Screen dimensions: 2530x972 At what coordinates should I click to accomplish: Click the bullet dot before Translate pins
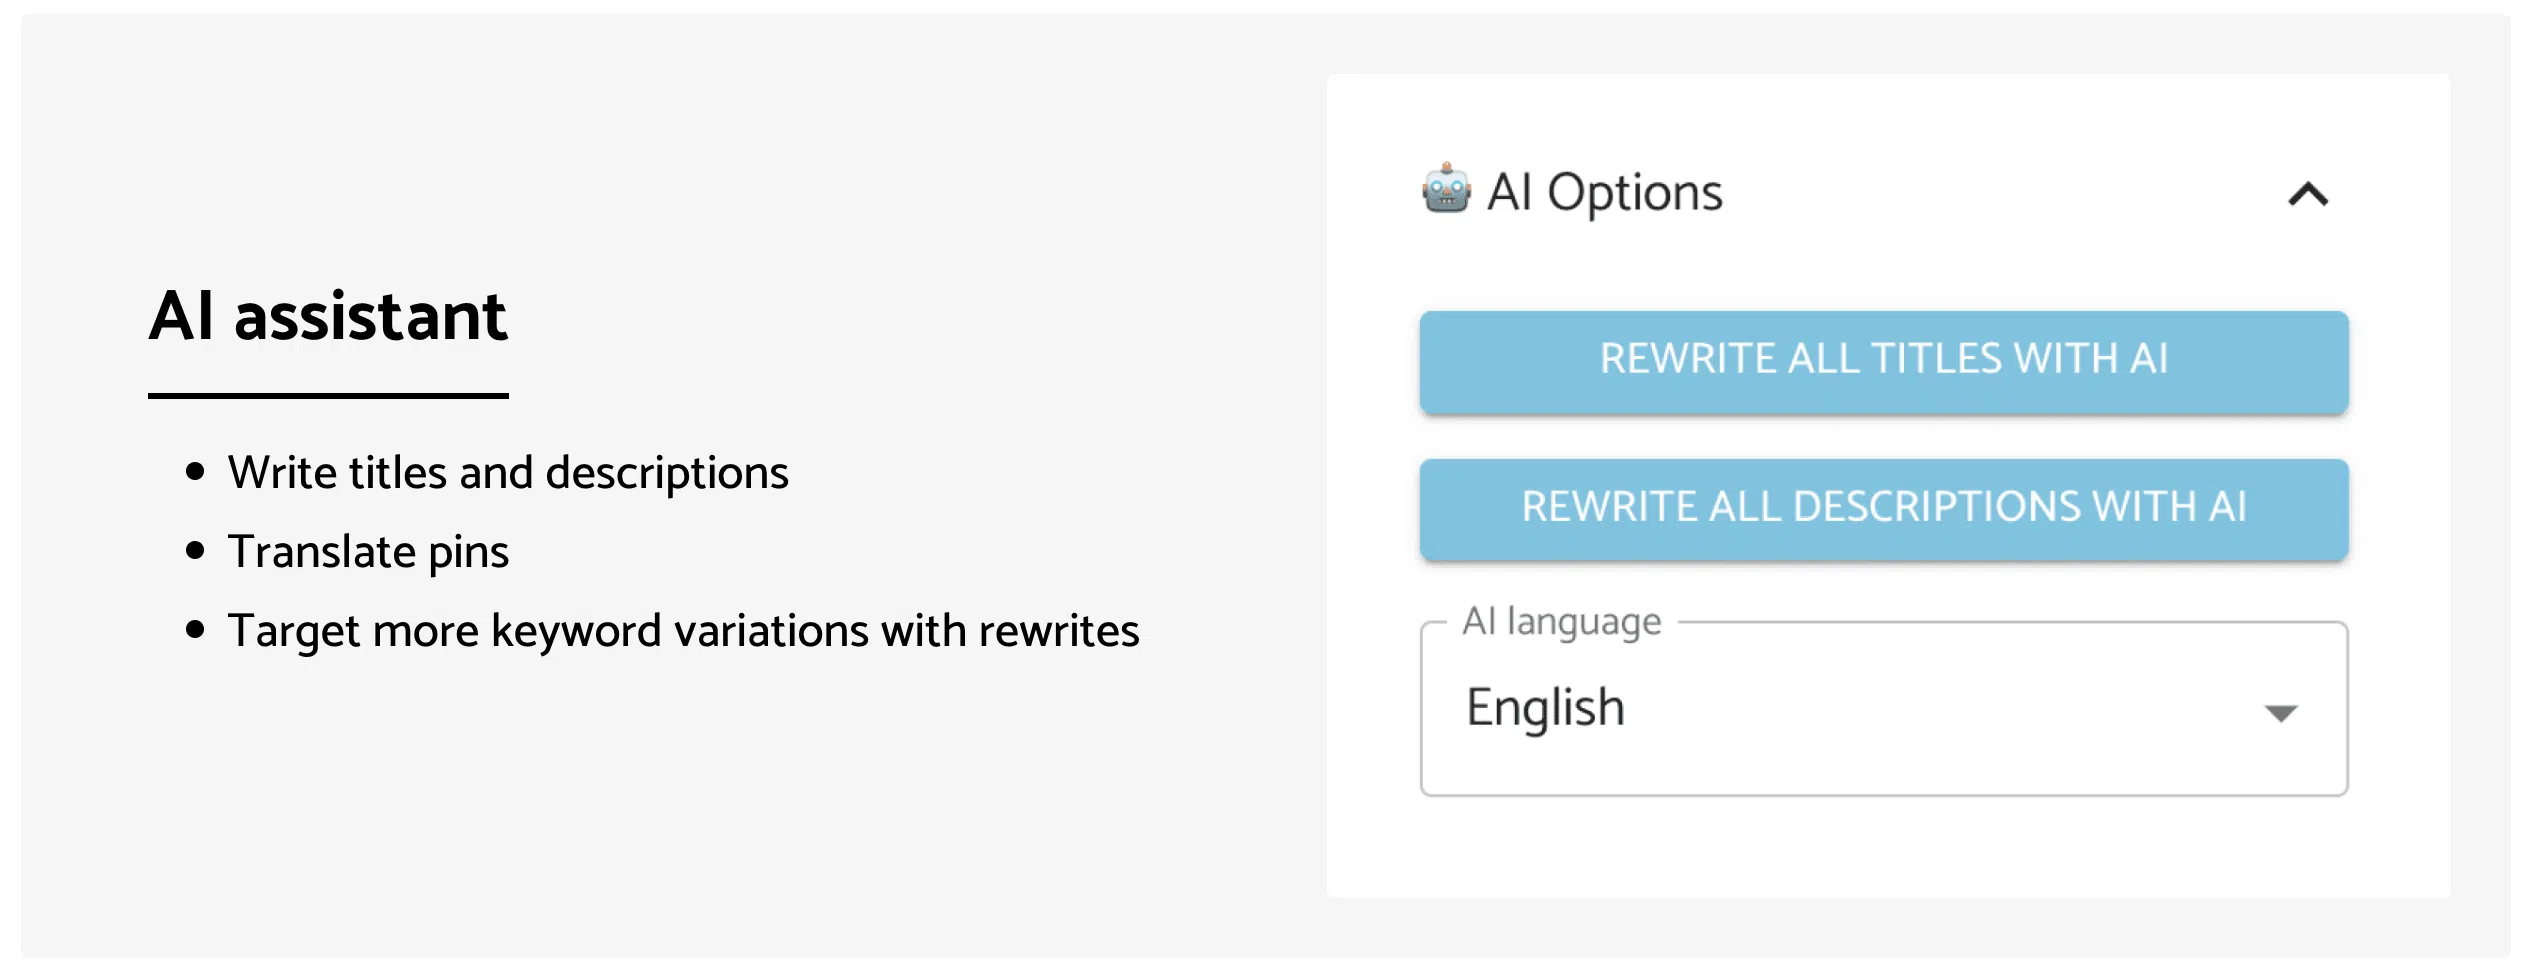[x=195, y=550]
